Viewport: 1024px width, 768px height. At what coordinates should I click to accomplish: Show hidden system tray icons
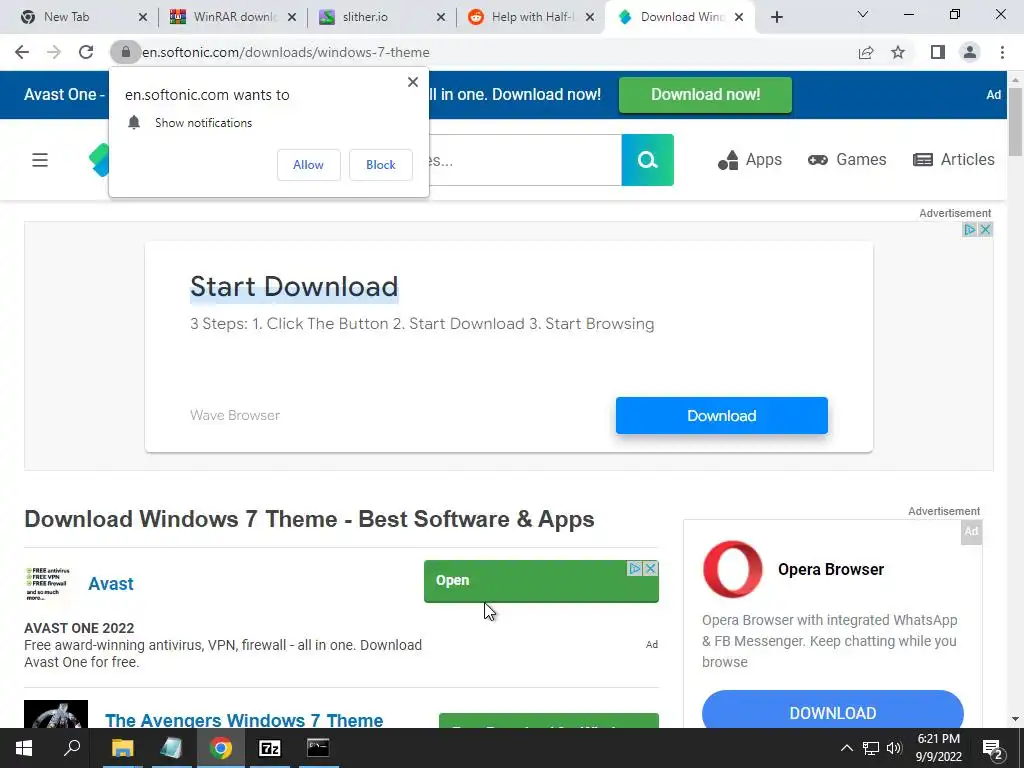(846, 748)
